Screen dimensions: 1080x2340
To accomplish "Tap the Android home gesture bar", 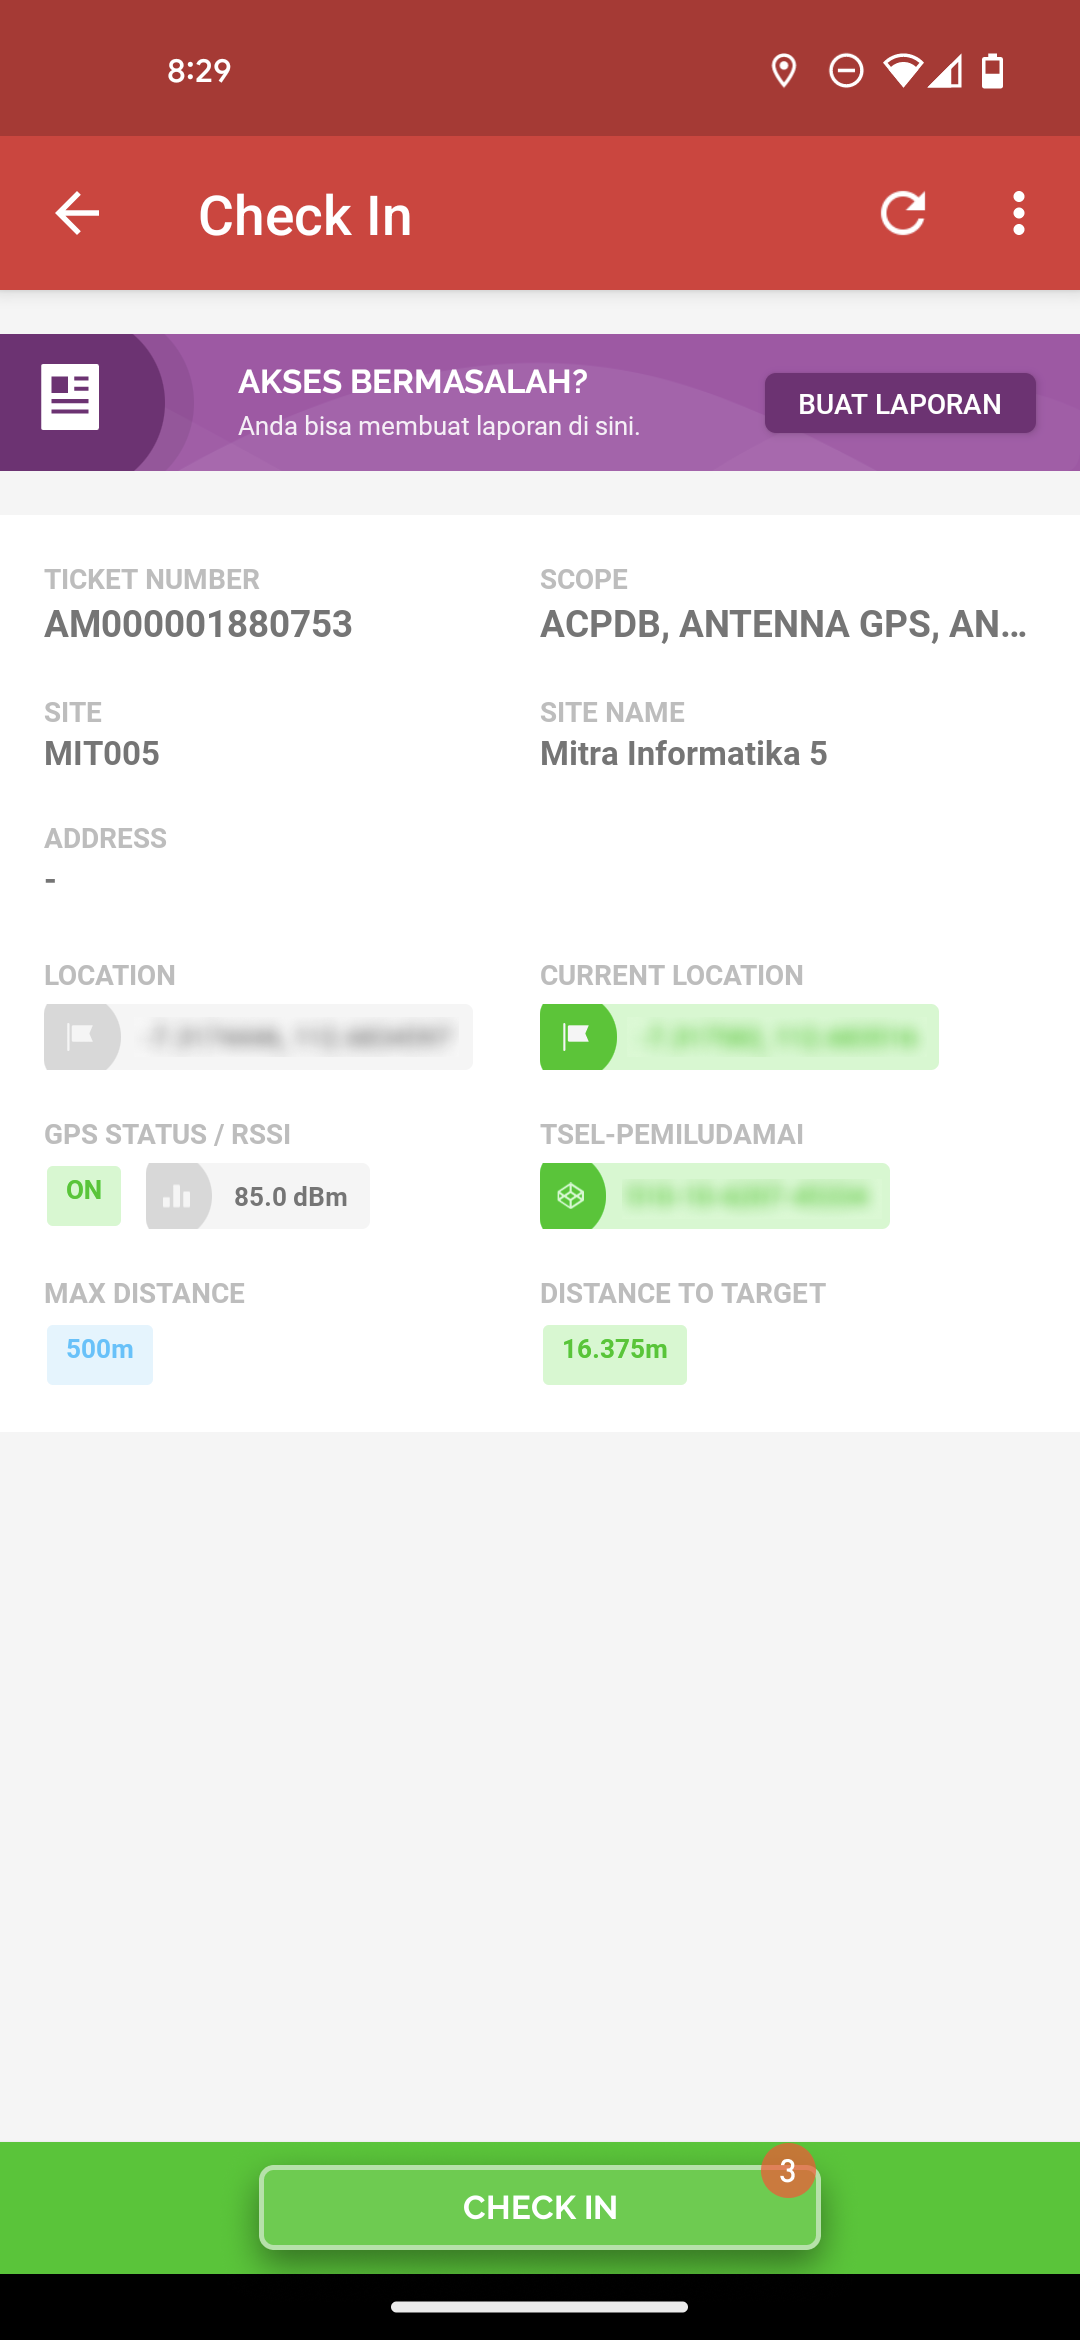I will coord(540,2307).
